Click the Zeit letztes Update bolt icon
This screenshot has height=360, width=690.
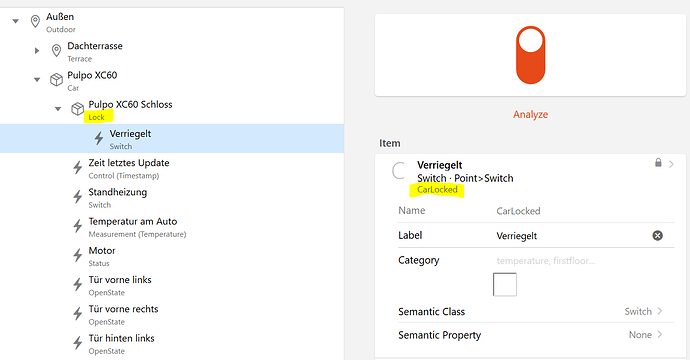coord(78,167)
